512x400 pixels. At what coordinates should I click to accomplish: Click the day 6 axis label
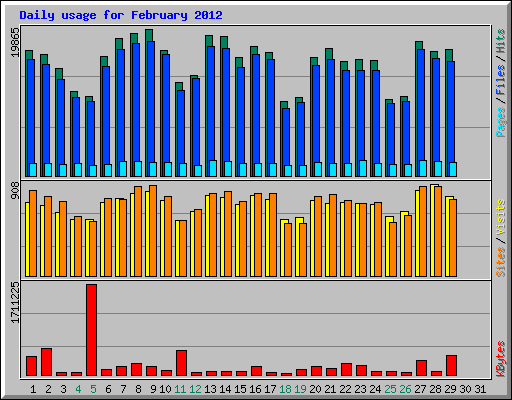click(108, 389)
